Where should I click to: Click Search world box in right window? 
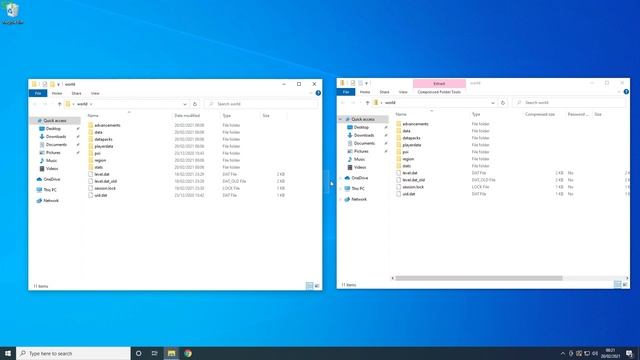pos(569,103)
